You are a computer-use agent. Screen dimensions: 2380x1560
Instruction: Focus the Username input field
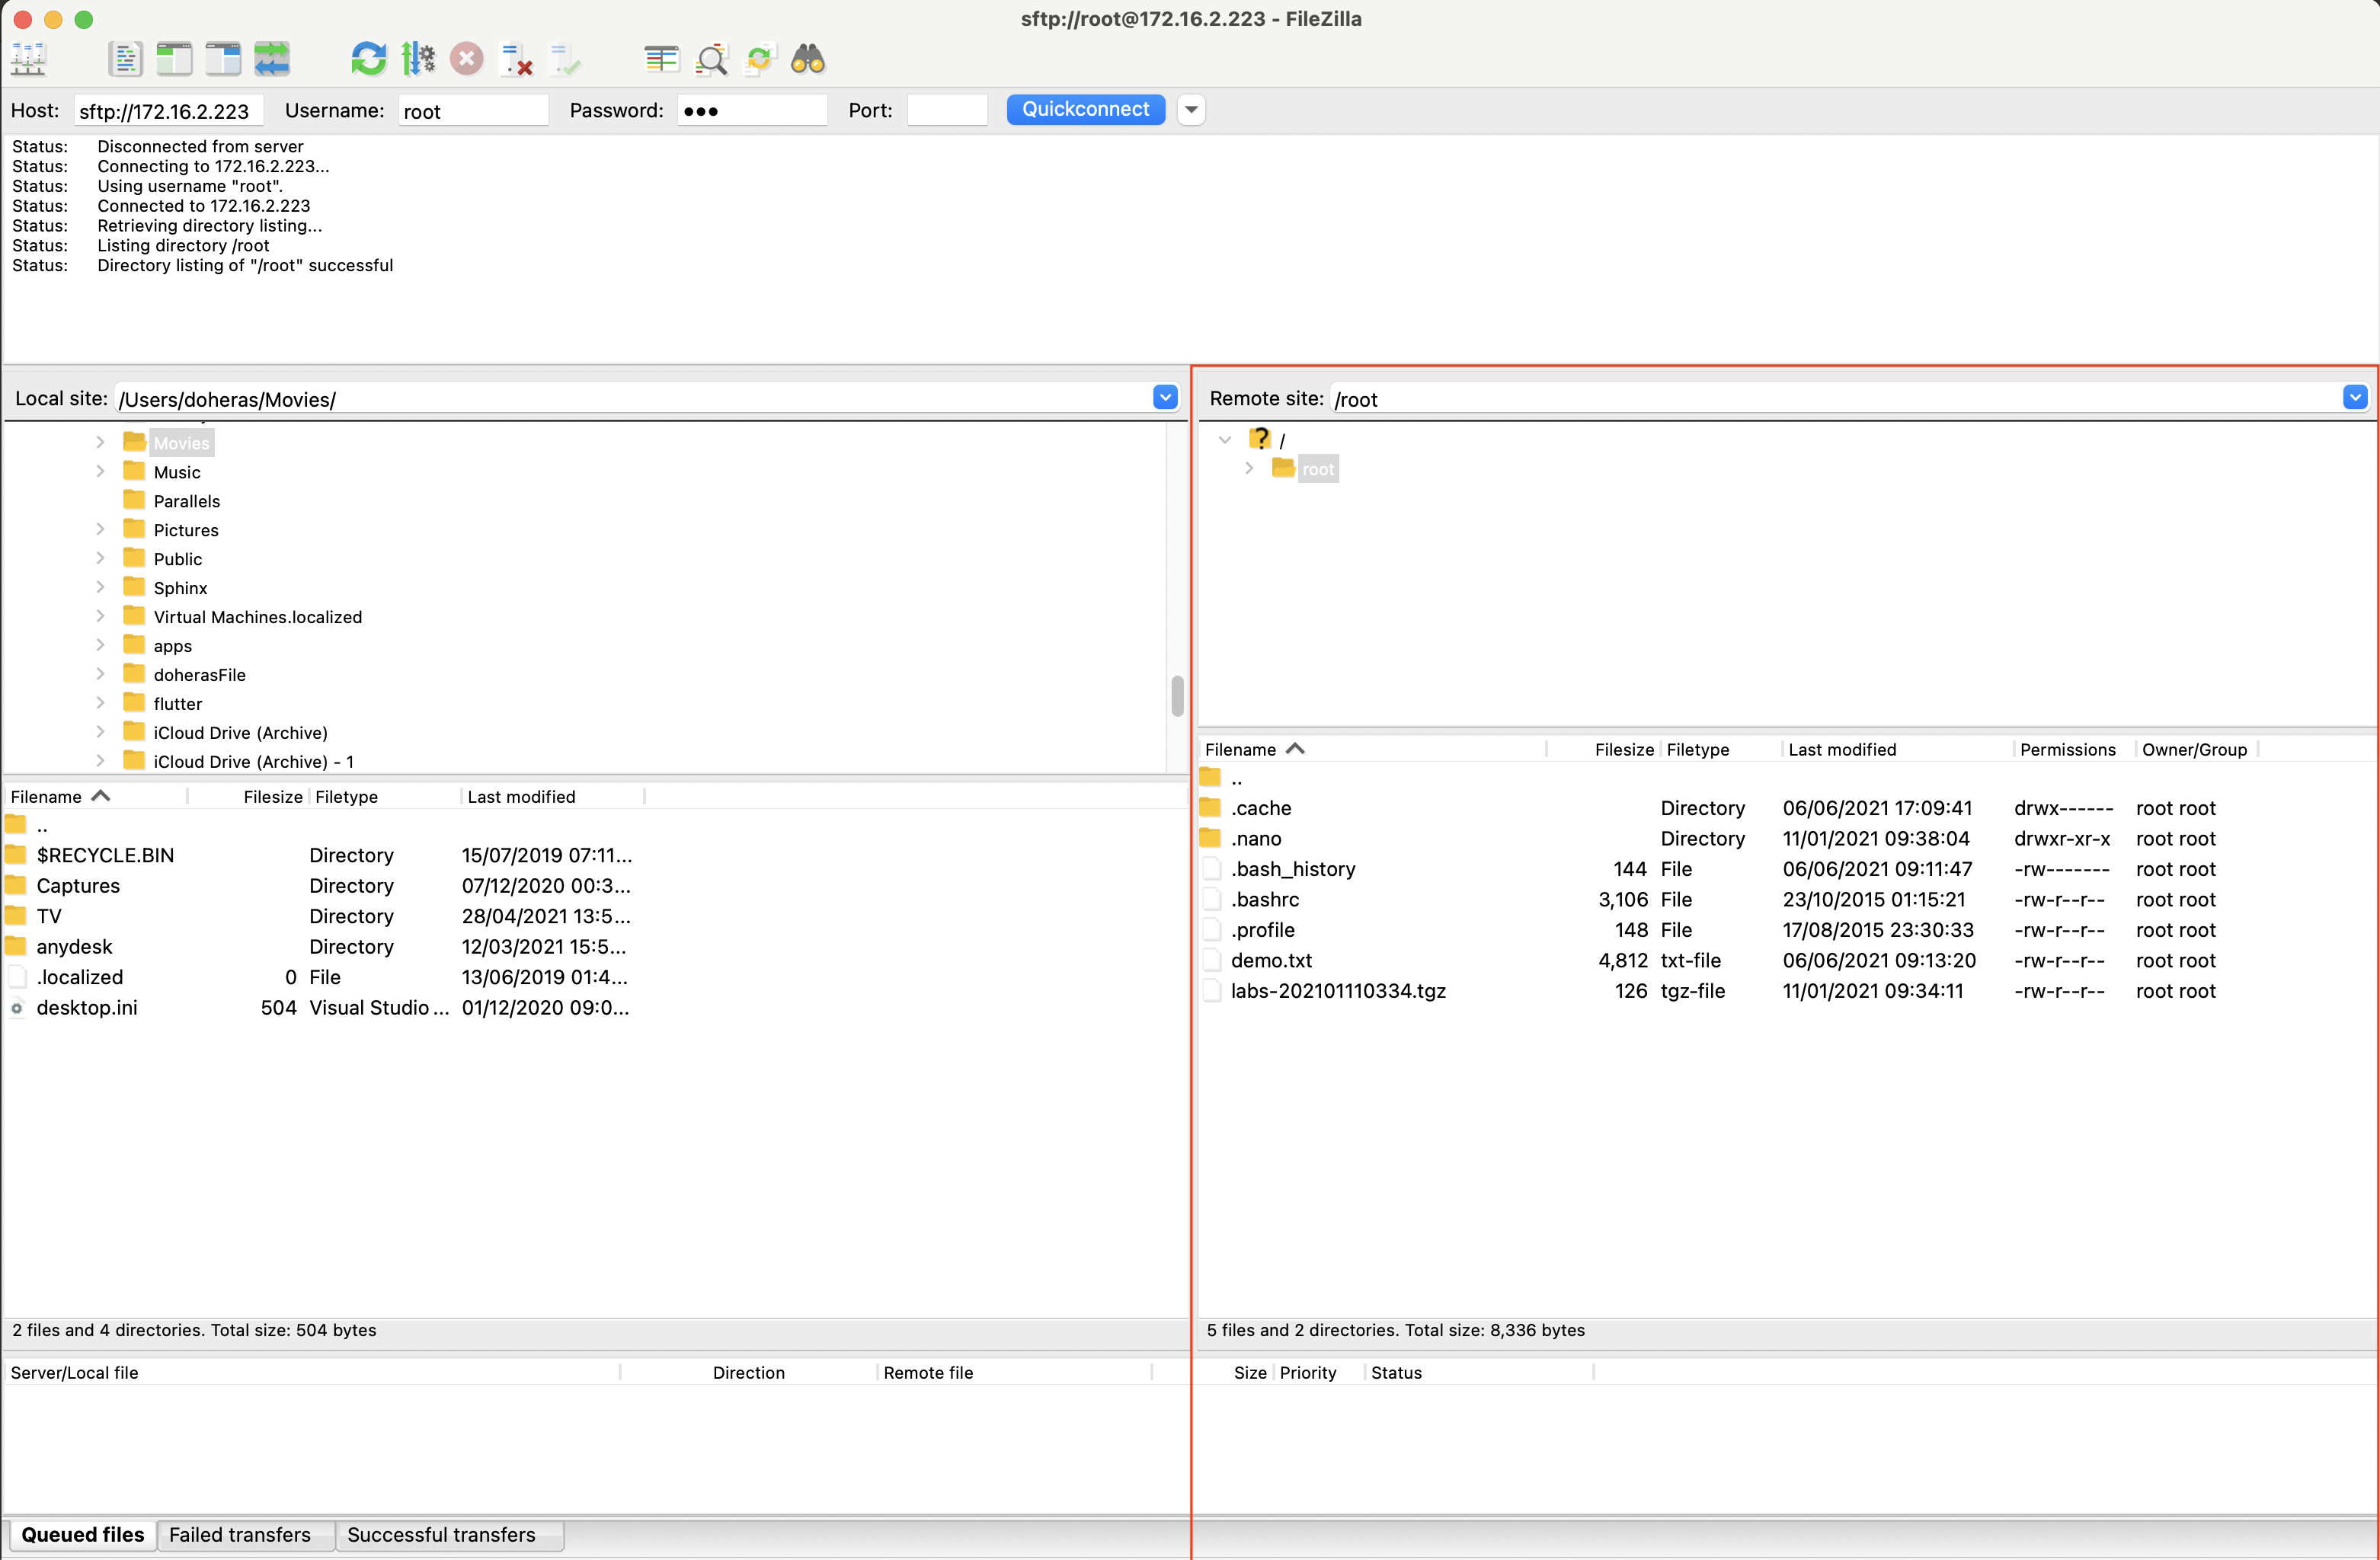click(474, 111)
